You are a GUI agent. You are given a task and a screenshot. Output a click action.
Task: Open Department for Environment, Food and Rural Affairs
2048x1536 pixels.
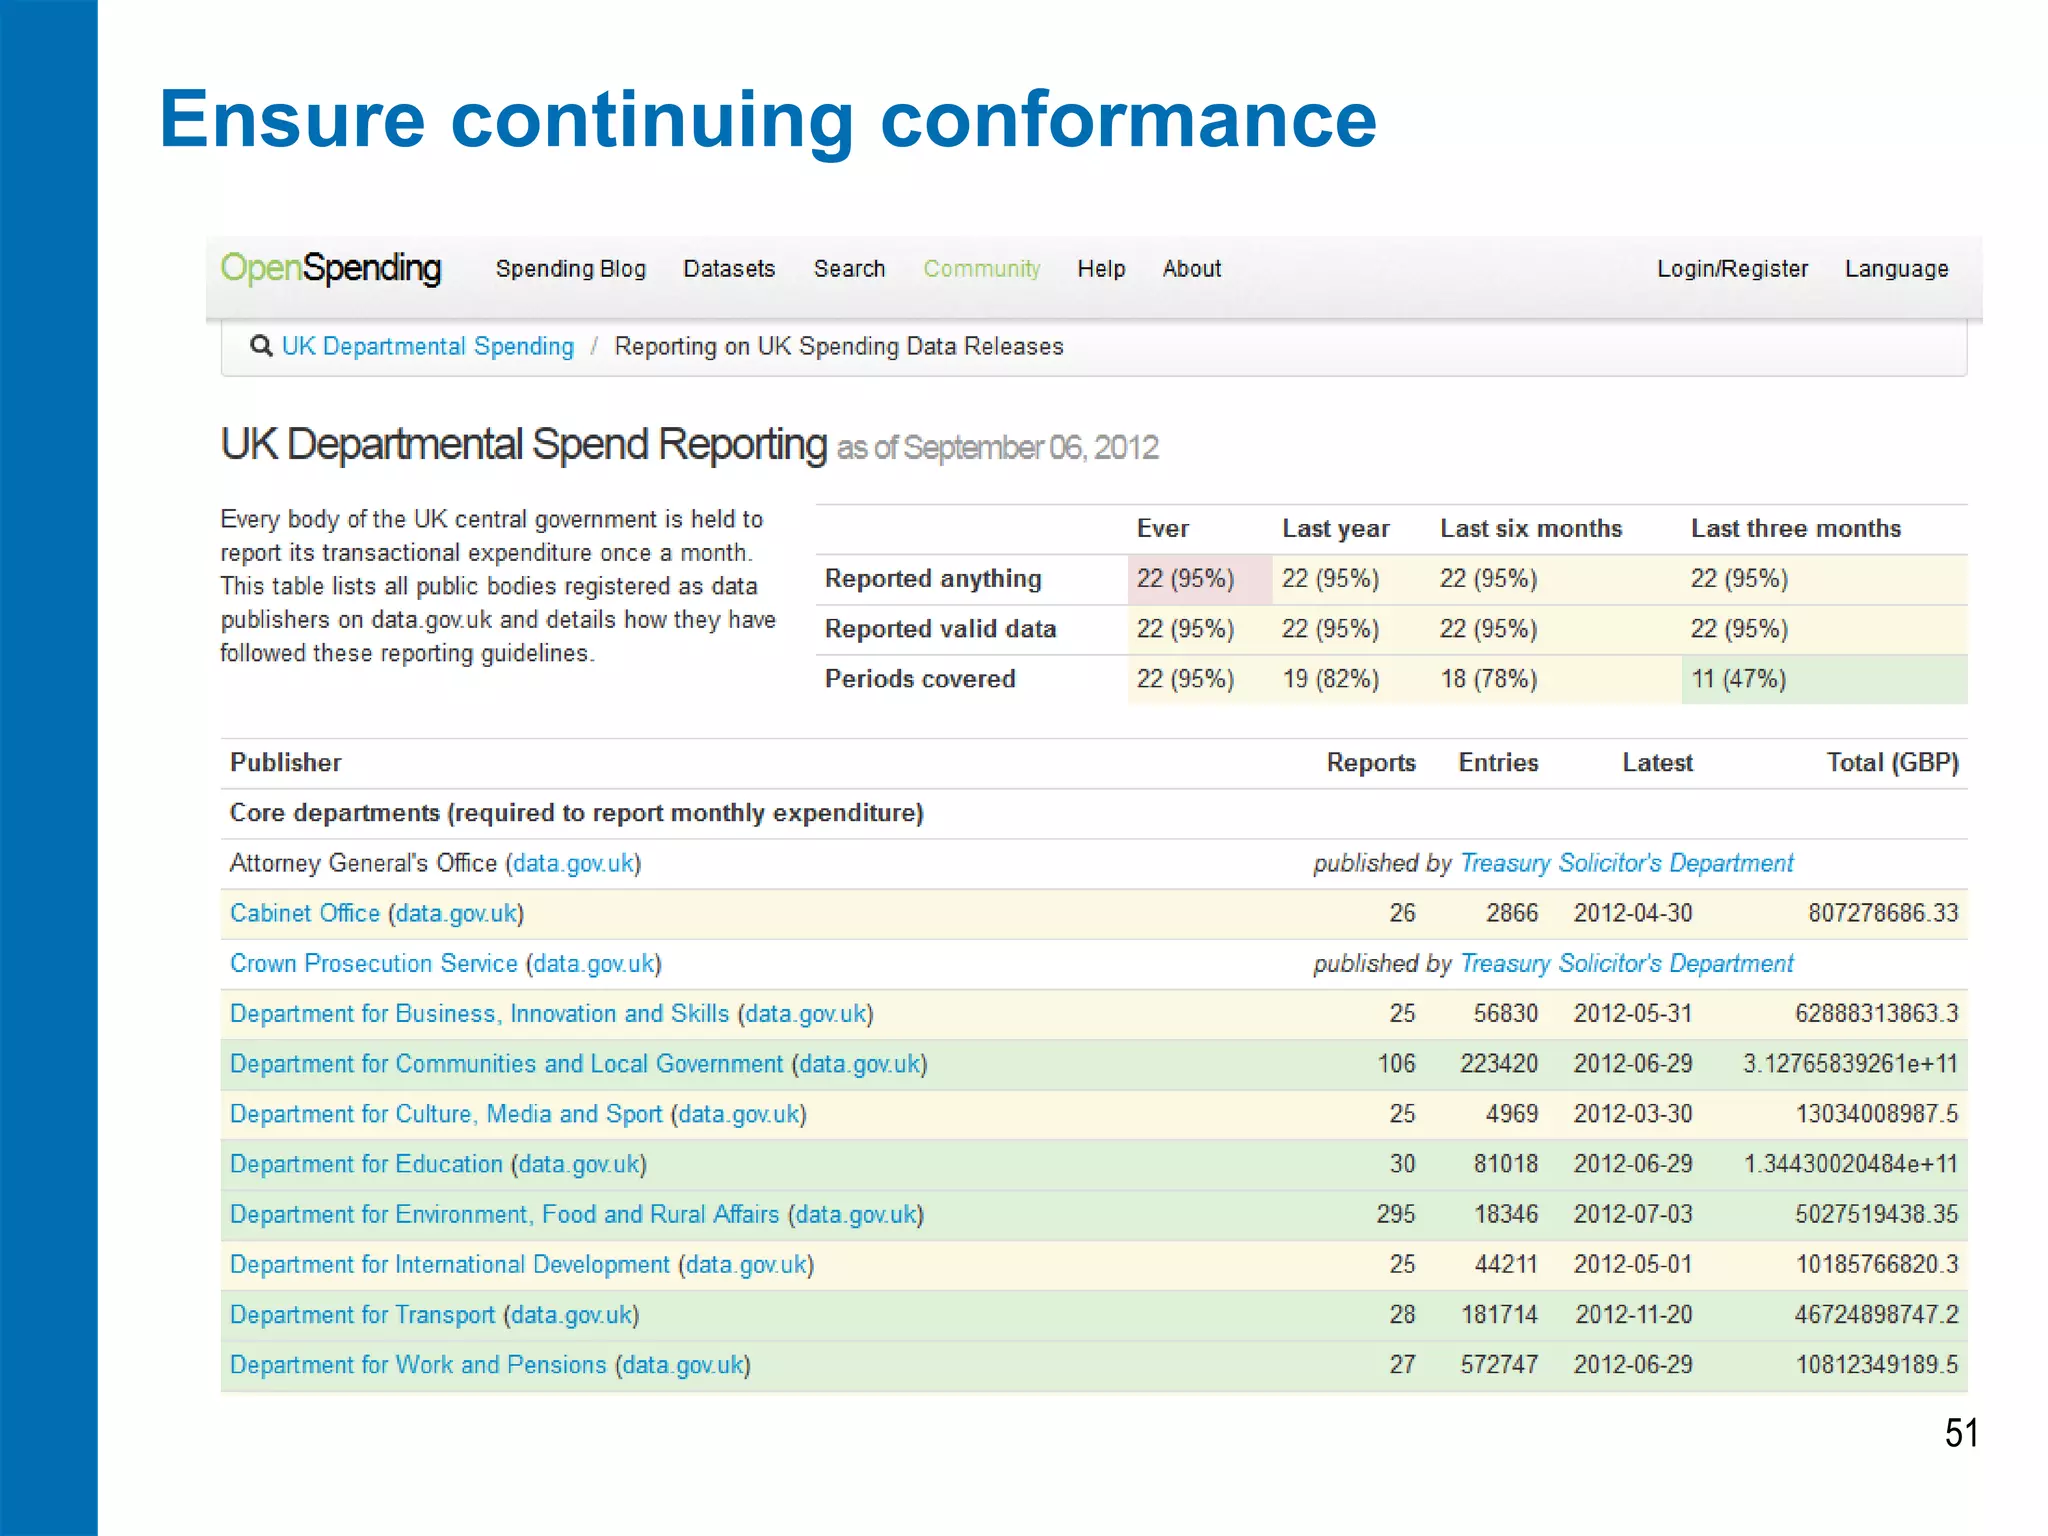(x=505, y=1214)
